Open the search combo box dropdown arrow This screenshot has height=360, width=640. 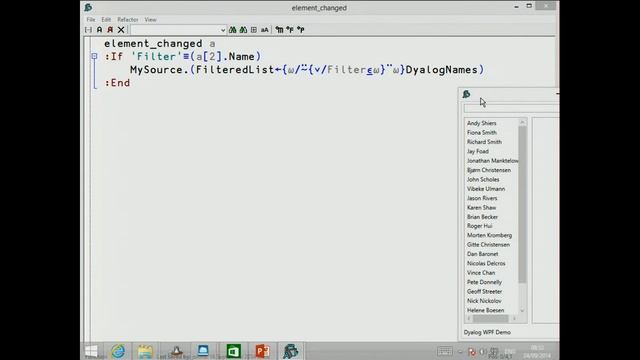[223, 30]
